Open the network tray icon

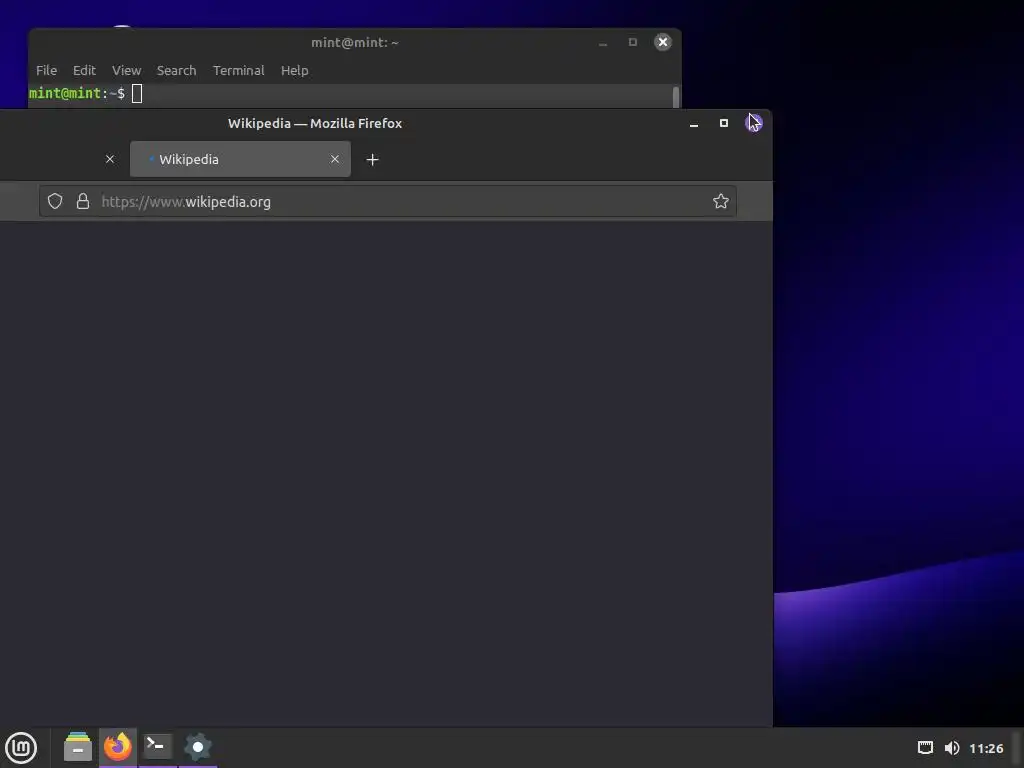(x=925, y=748)
